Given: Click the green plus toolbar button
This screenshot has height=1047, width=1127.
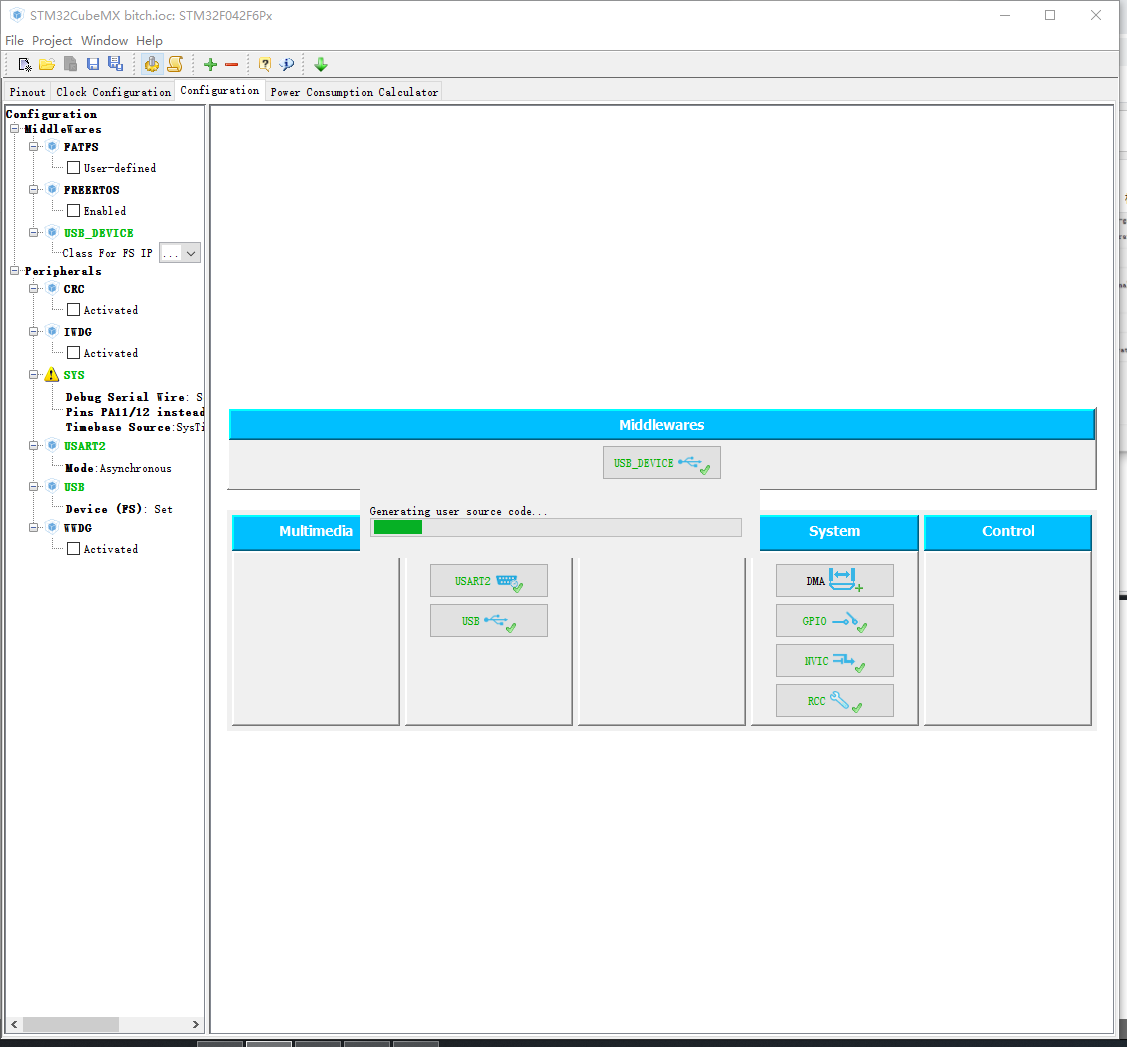Looking at the screenshot, I should 210,63.
